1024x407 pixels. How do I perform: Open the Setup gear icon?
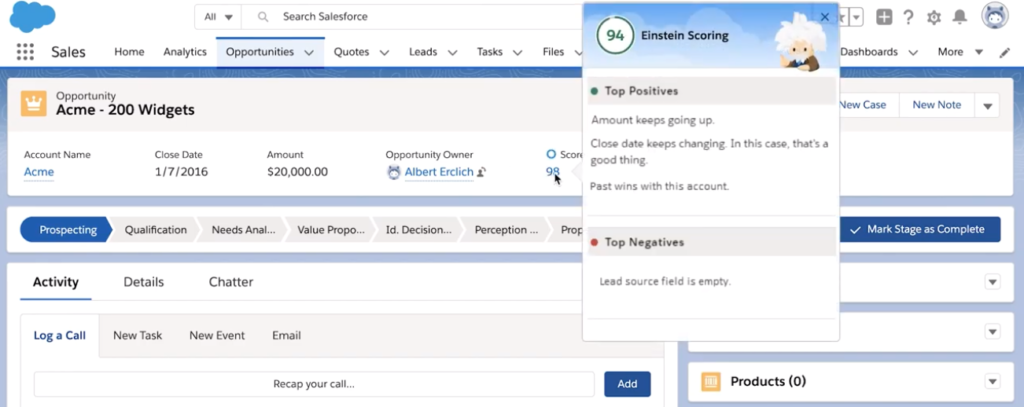coord(934,17)
